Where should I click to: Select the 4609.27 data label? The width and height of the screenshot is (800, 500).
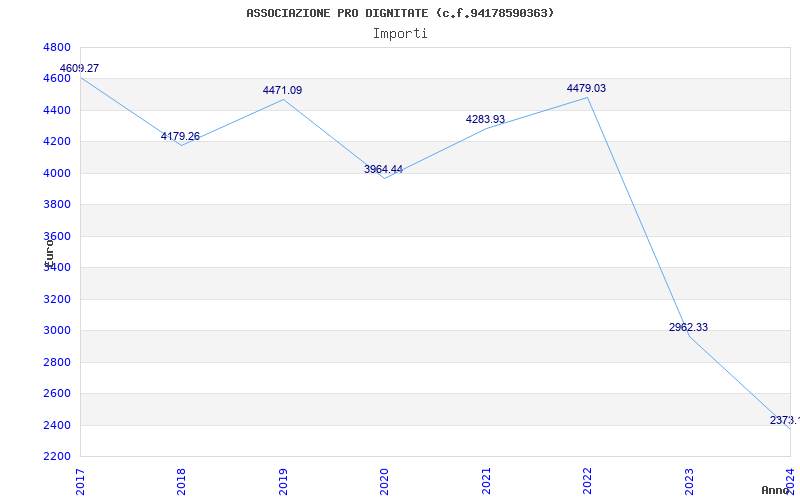pos(79,69)
